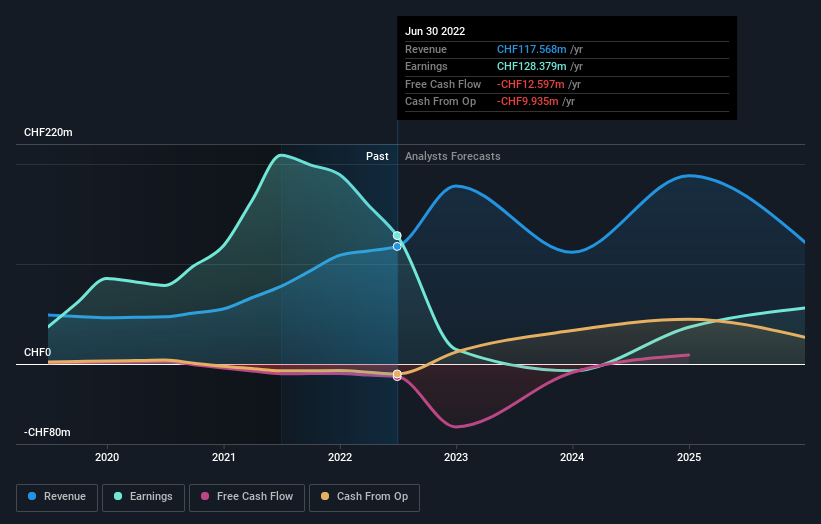Click the CHF128.379m earnings value
The image size is (821, 524).
point(531,66)
